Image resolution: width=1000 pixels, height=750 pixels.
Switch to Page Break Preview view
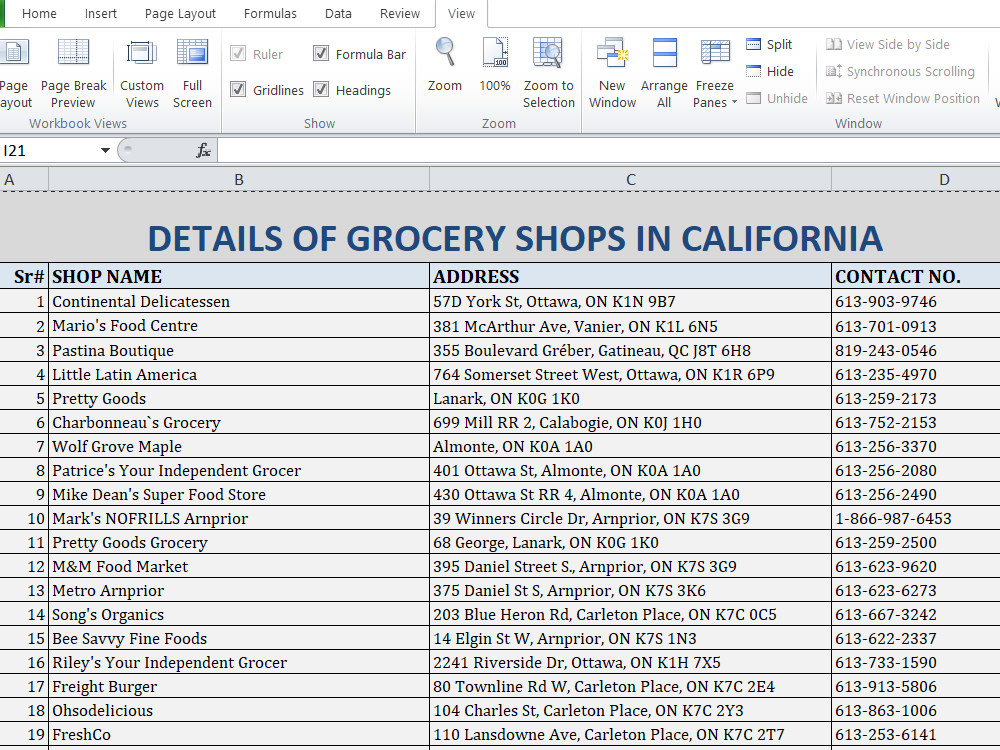pyautogui.click(x=73, y=73)
